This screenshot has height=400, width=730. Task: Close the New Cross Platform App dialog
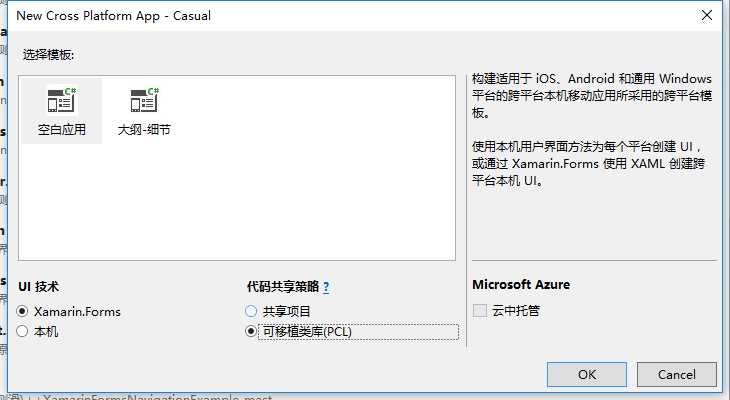coord(706,16)
